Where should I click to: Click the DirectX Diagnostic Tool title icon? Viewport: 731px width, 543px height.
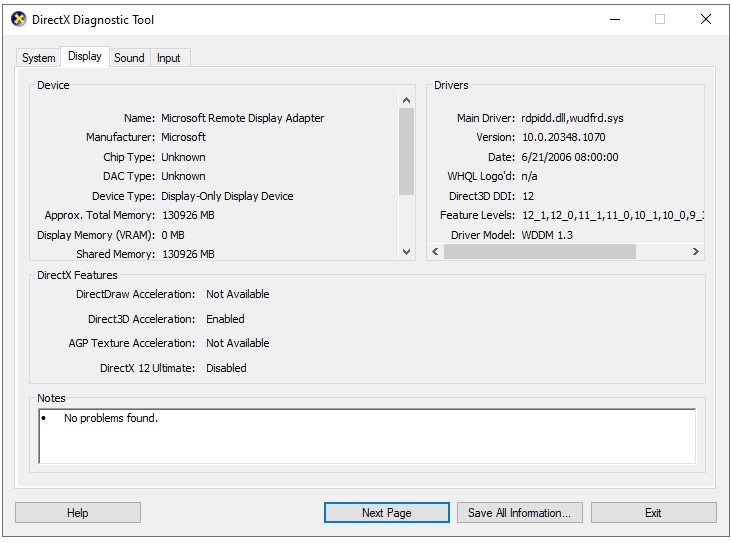coord(19,20)
